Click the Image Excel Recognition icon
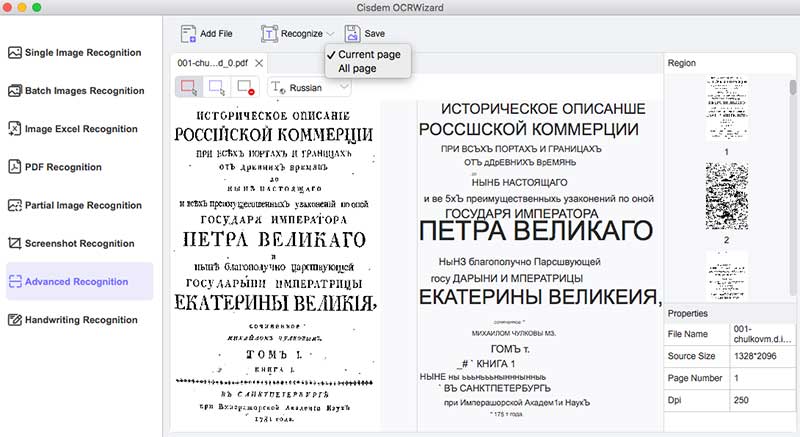 point(14,129)
